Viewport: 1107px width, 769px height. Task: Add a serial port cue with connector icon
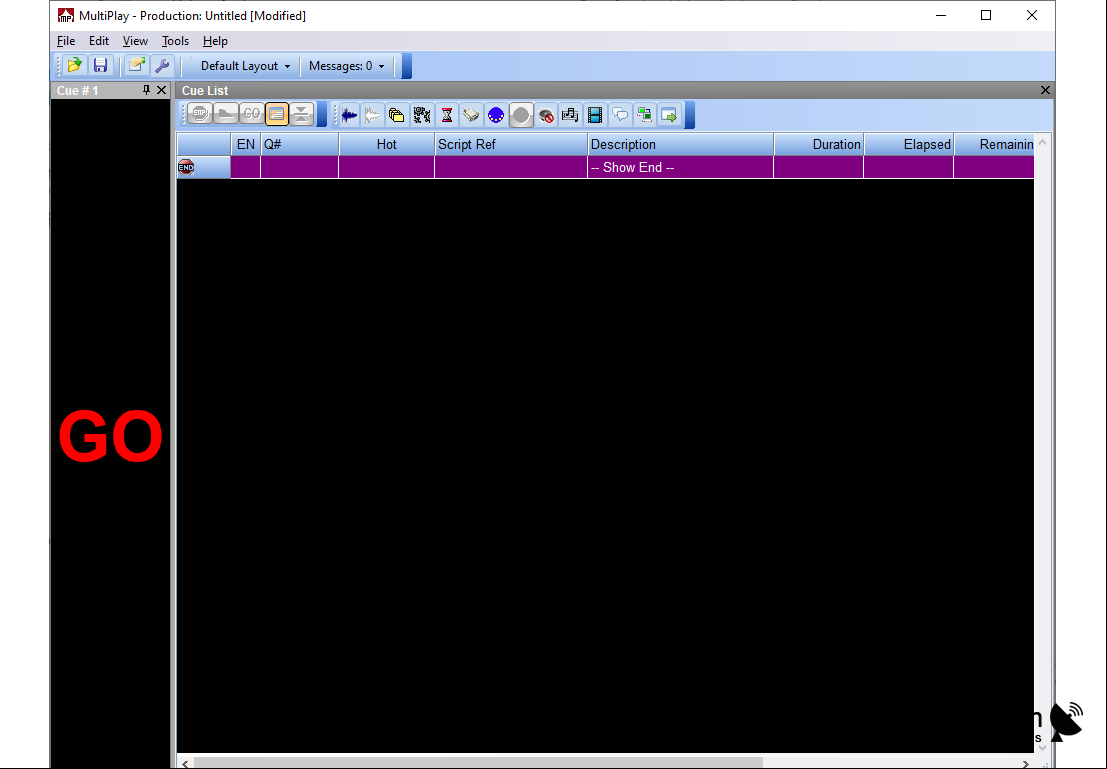coord(471,114)
